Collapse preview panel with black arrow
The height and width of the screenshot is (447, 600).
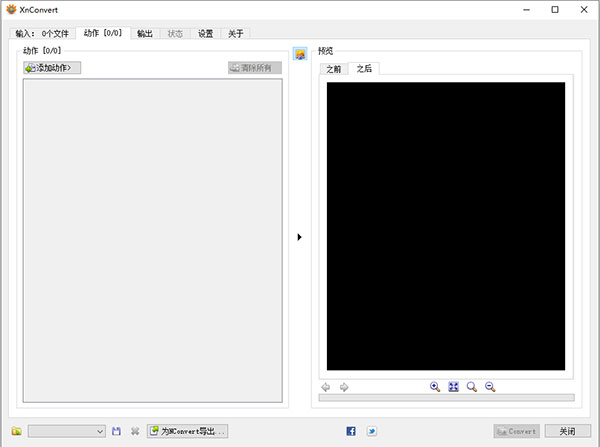pyautogui.click(x=300, y=237)
